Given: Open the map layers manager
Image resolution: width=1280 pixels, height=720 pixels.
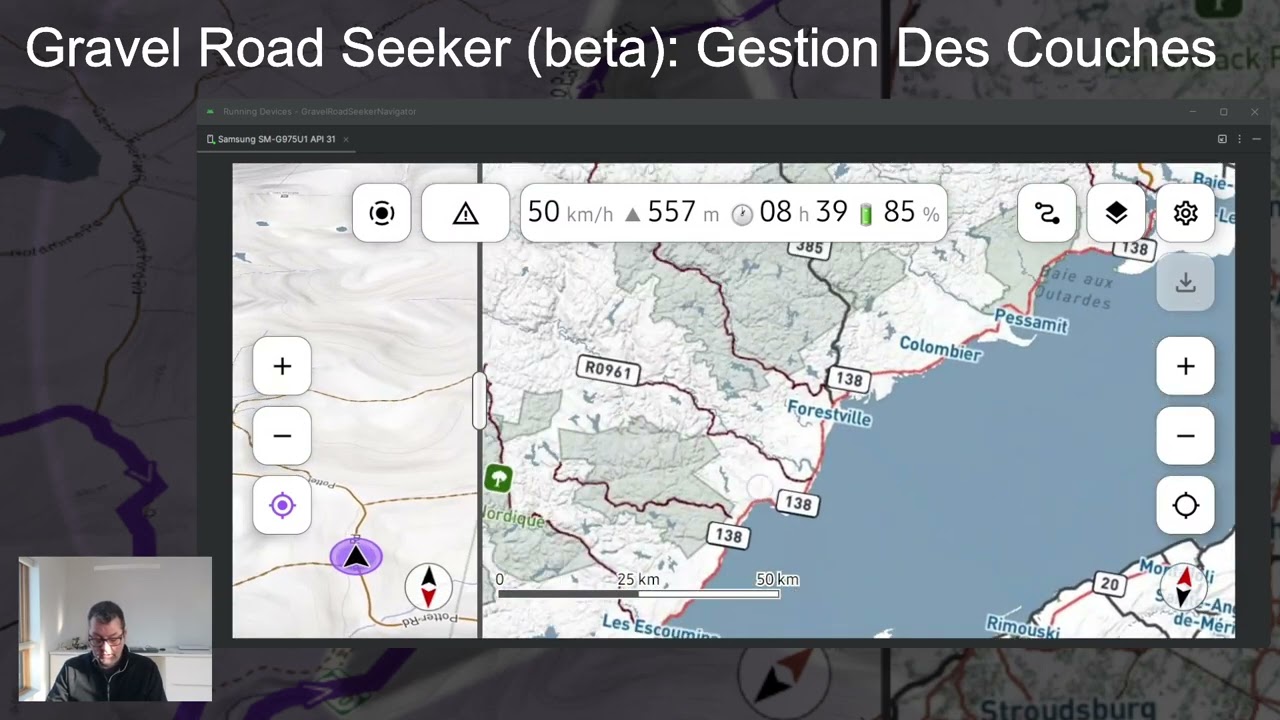Looking at the screenshot, I should 1116,213.
